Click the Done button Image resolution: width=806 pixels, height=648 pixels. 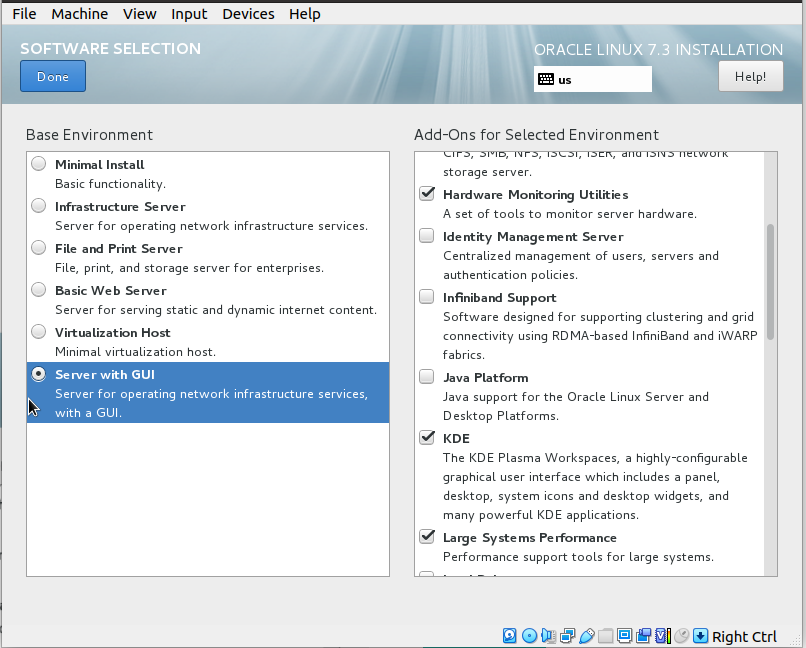[53, 76]
